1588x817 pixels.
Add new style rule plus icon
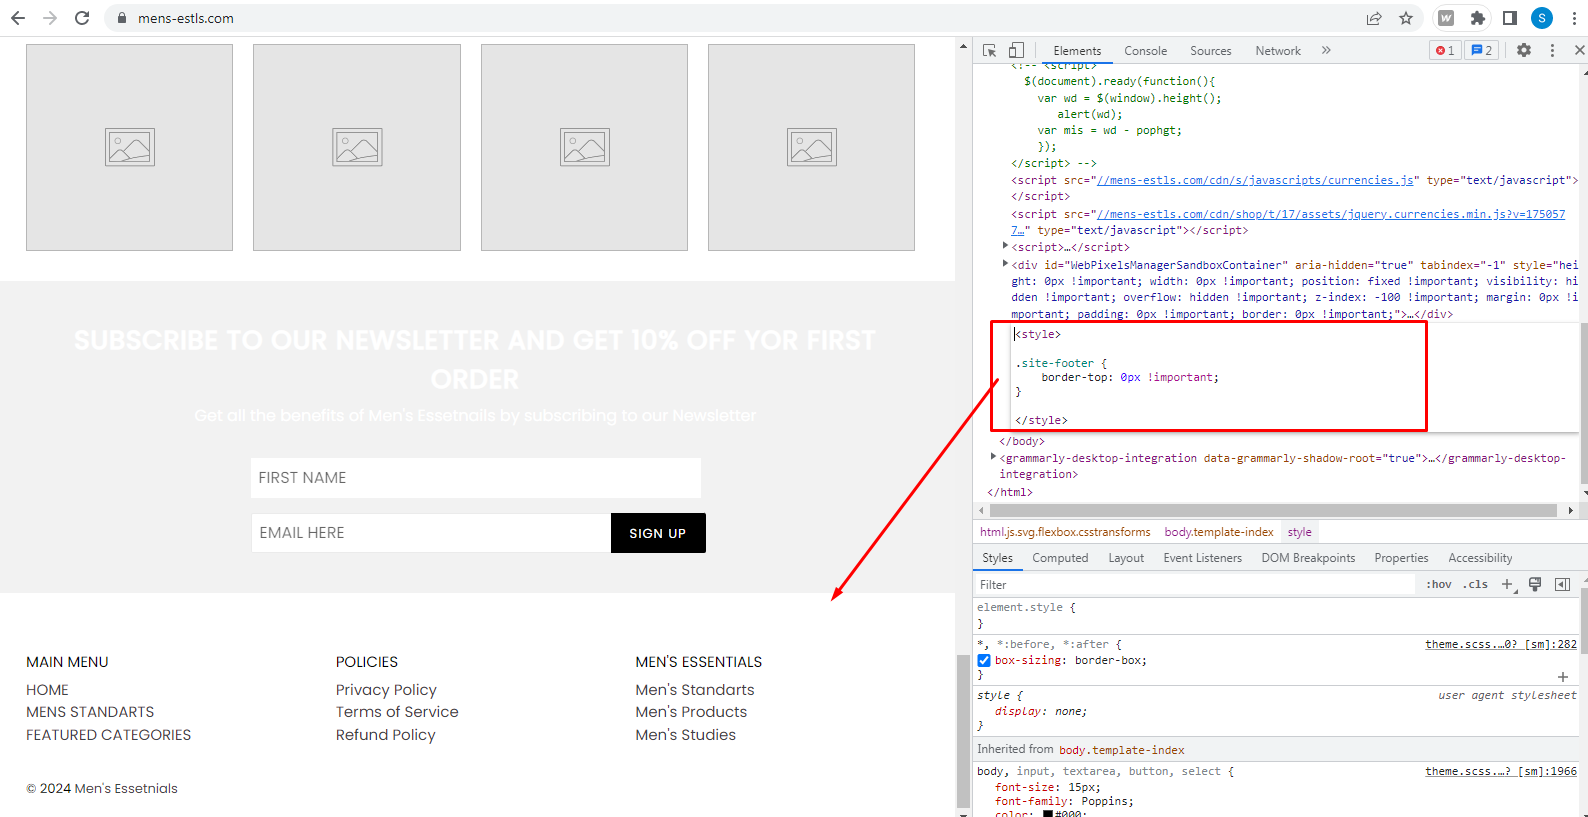point(1508,585)
